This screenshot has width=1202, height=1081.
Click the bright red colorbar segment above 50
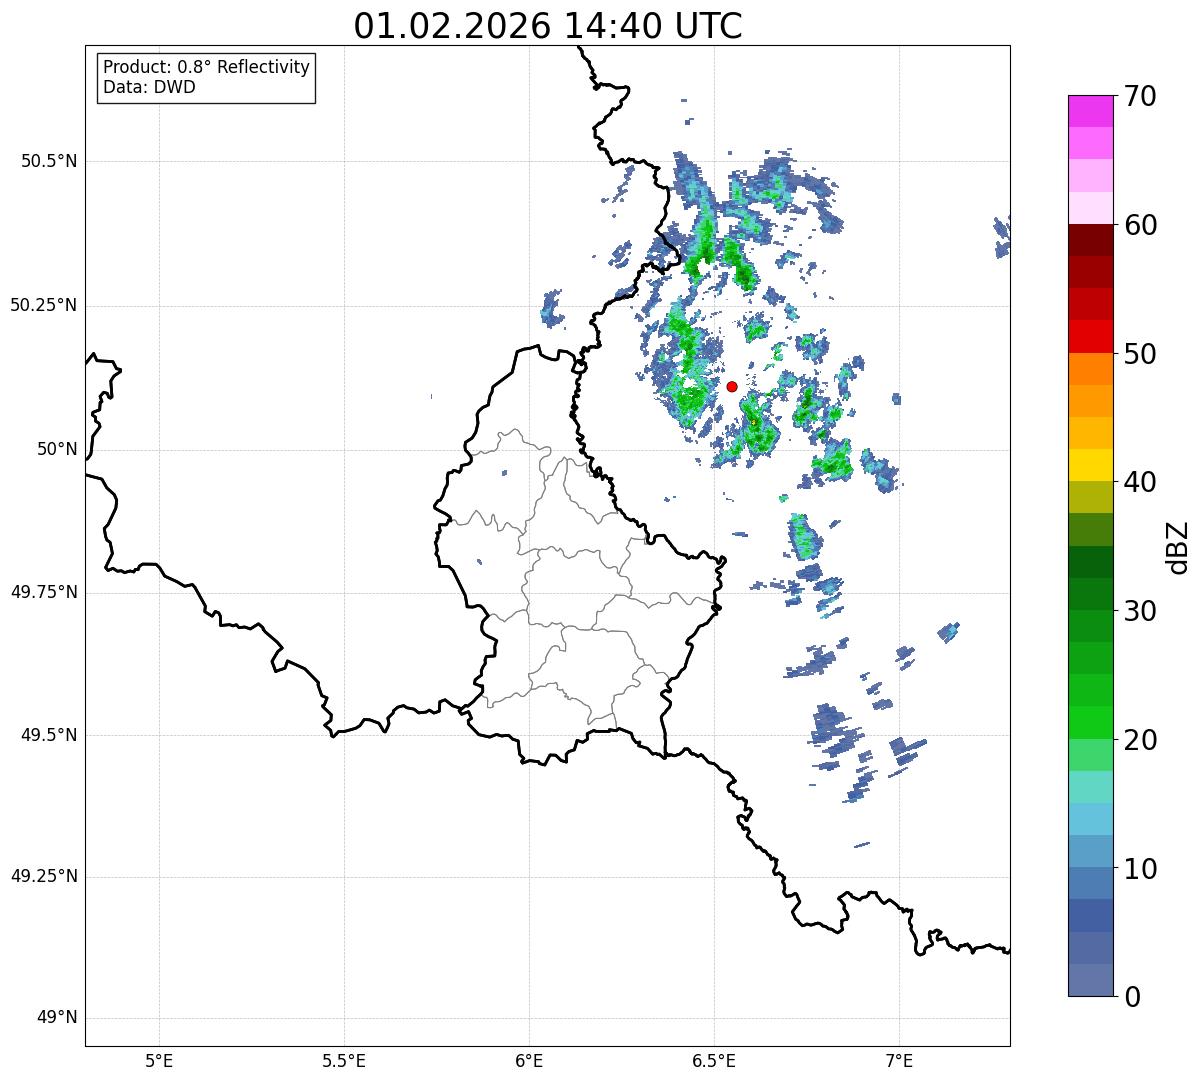tap(1091, 336)
